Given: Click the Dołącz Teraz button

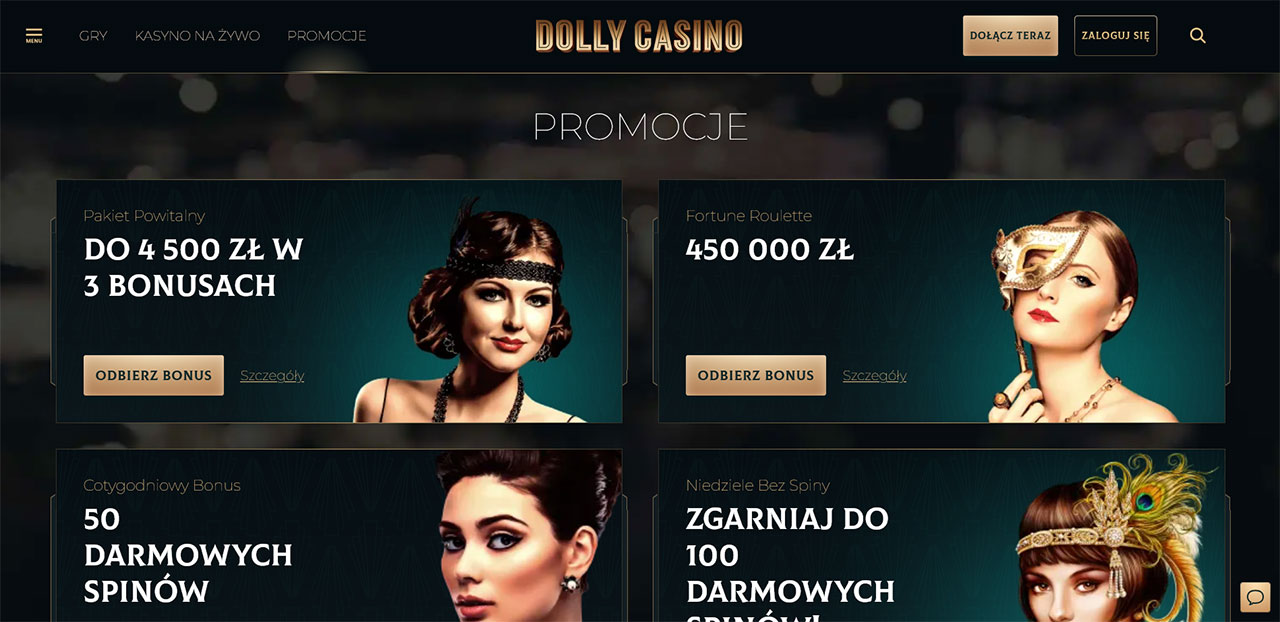Looking at the screenshot, I should 1010,36.
